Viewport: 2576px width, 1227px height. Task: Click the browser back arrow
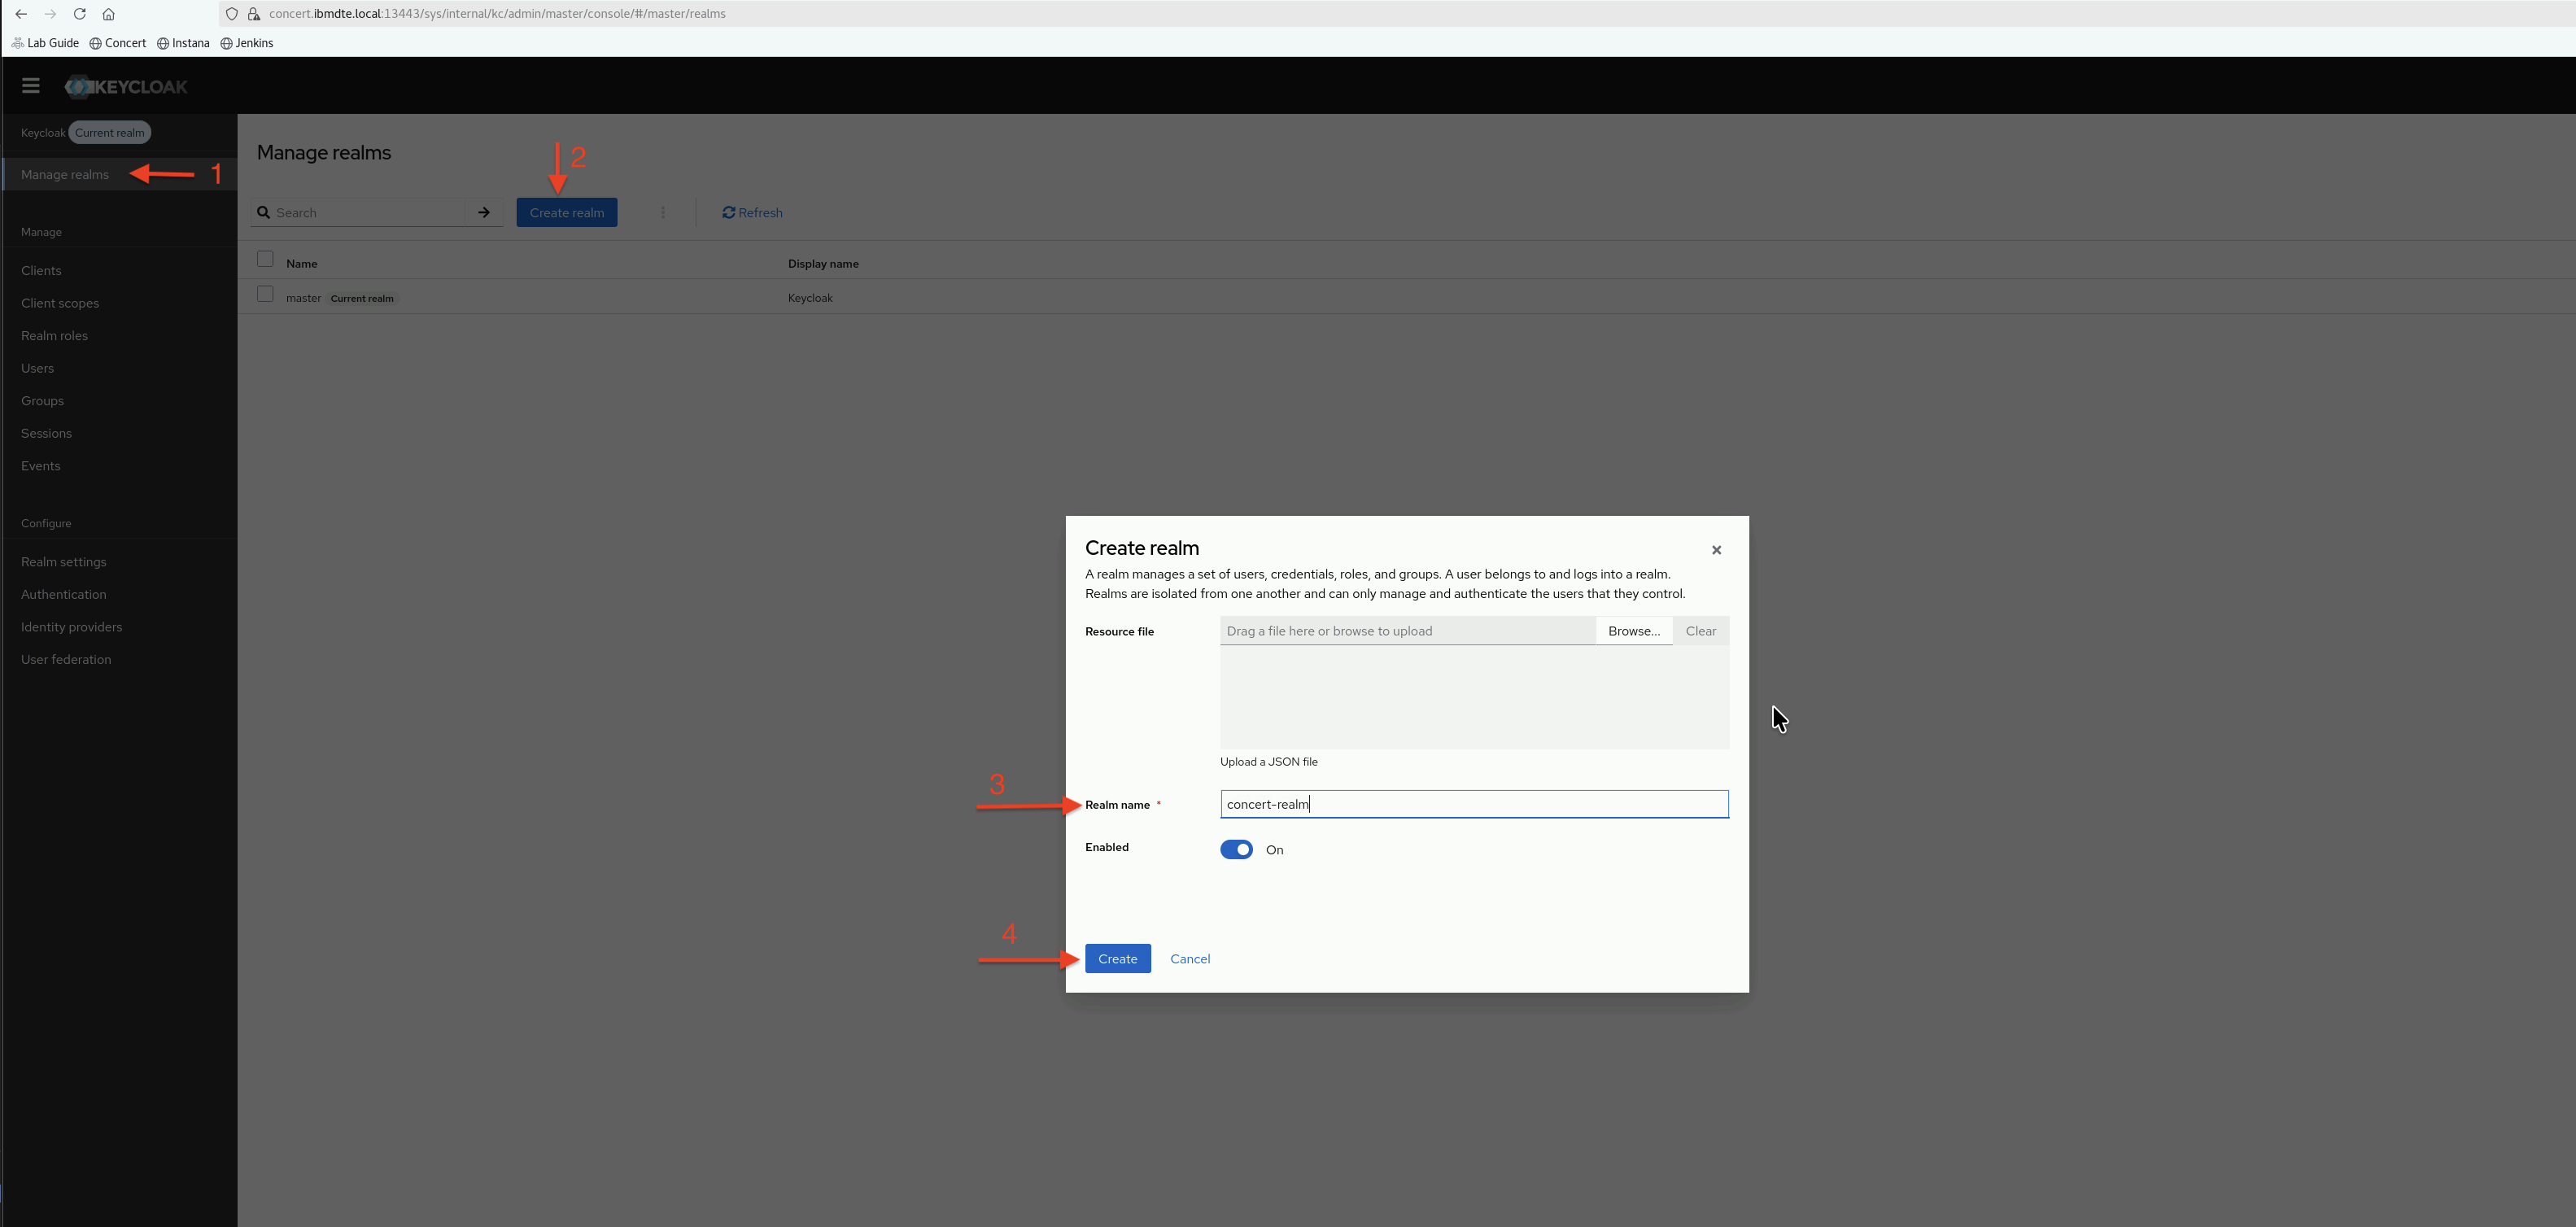[21, 14]
